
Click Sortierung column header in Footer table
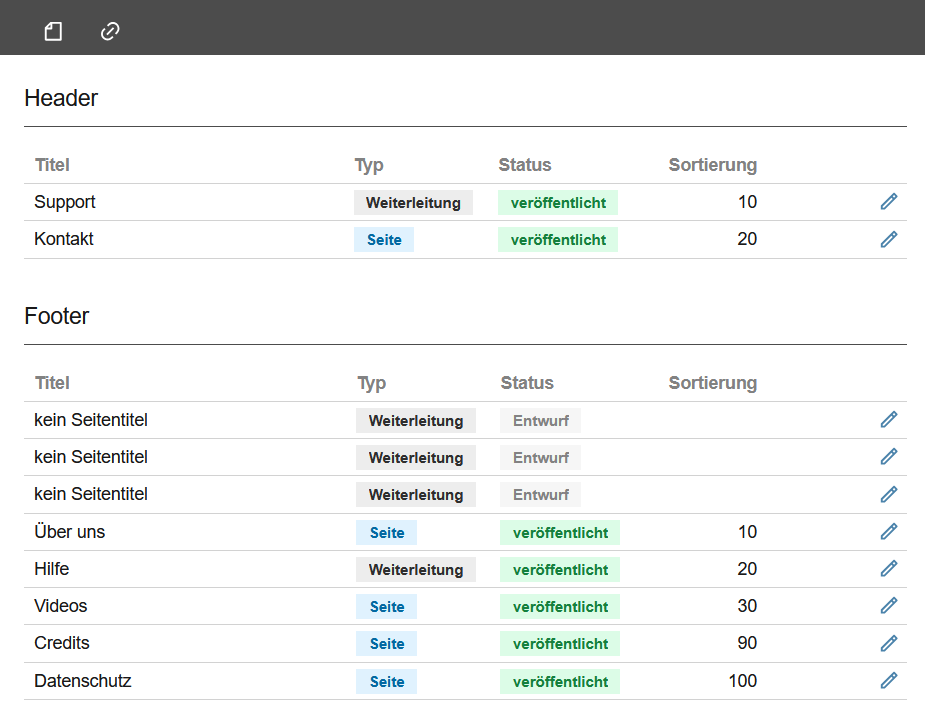712,383
